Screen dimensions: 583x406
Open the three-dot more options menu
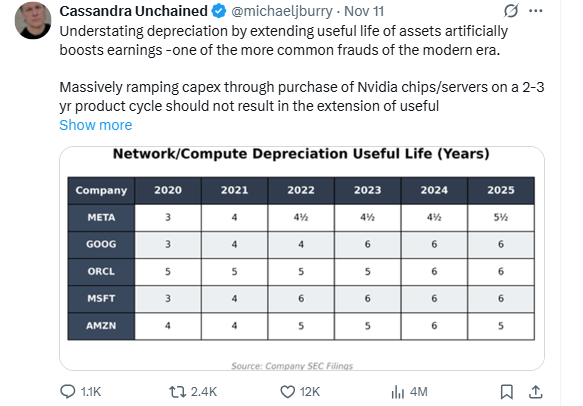click(x=535, y=11)
